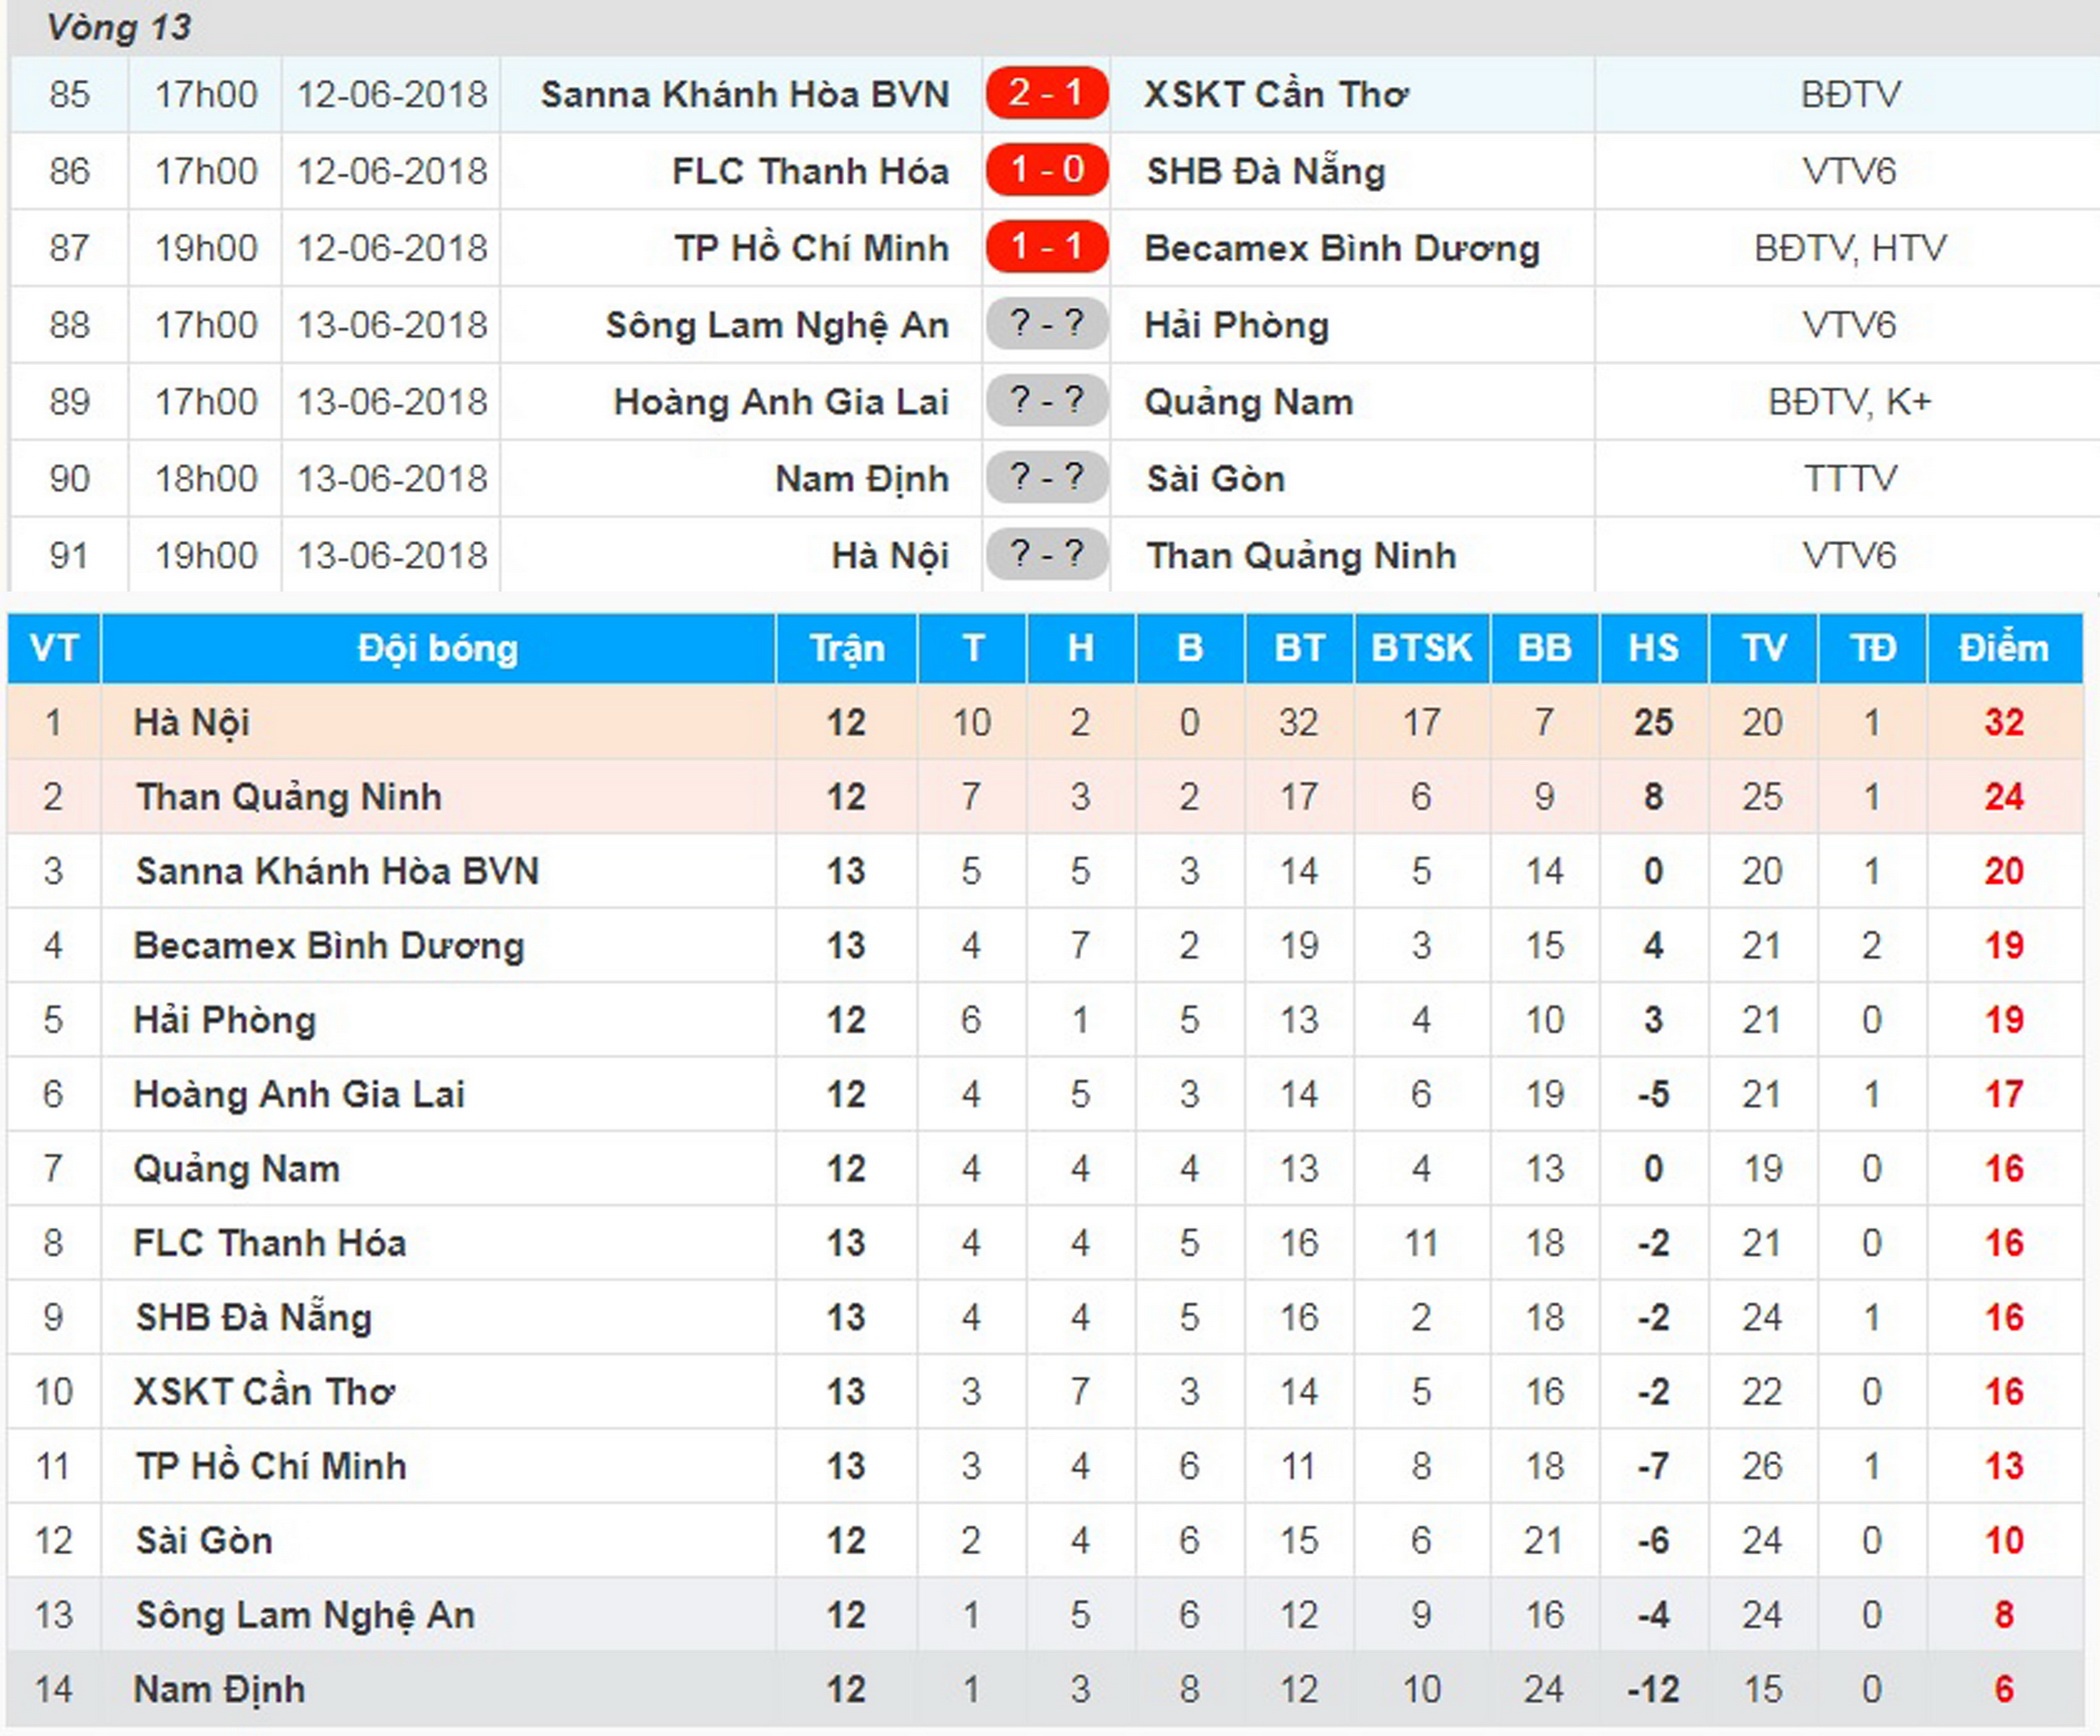Open Sông Lam Nghệ An vs Hải Phòng score
This screenshot has width=2100, height=1736.
click(1046, 324)
